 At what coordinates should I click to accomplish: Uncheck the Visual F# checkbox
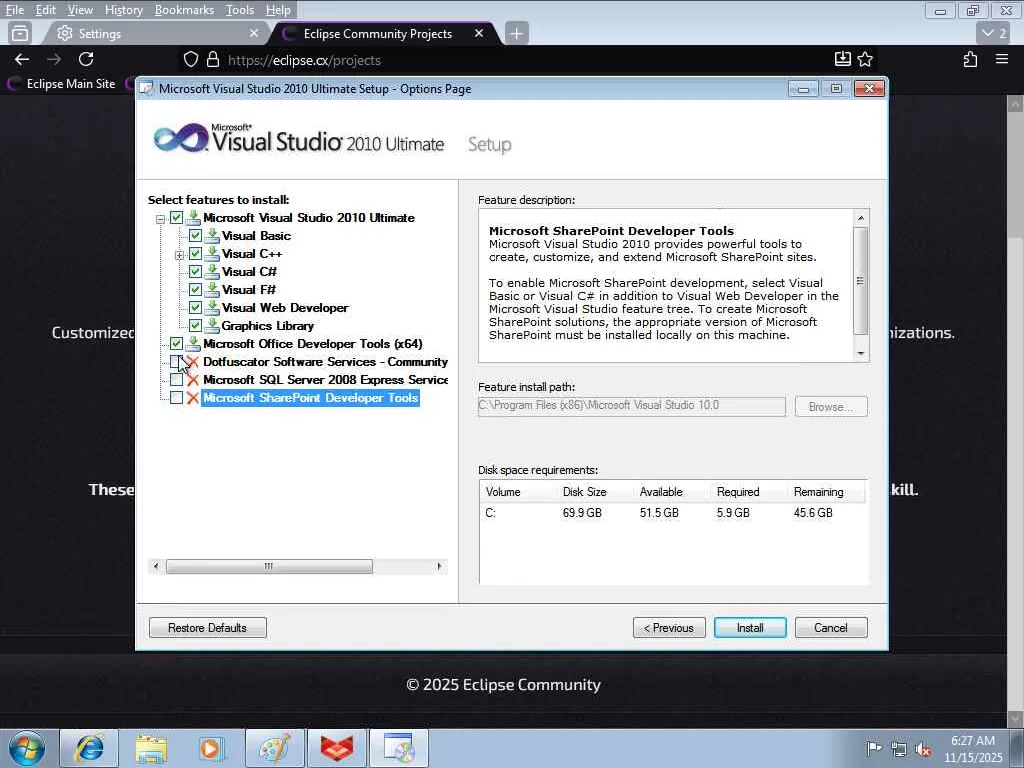coord(195,290)
